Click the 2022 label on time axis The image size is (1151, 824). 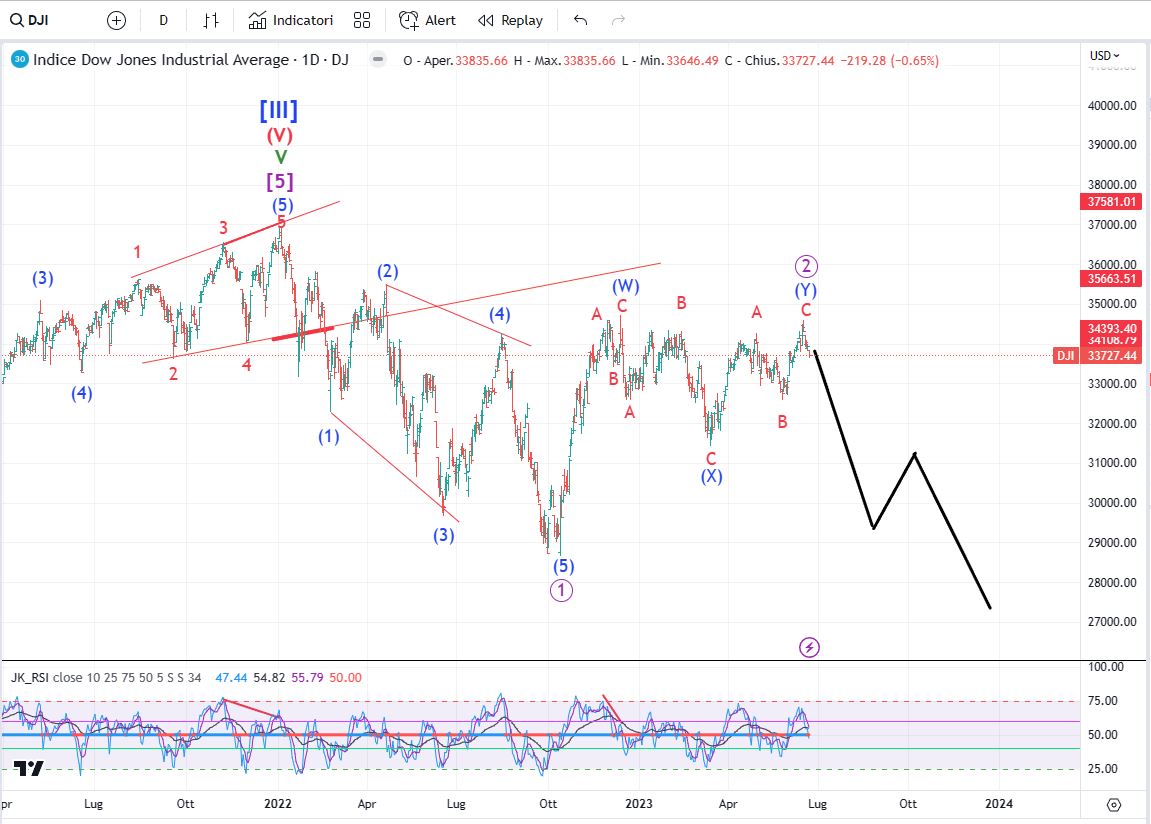(x=277, y=803)
